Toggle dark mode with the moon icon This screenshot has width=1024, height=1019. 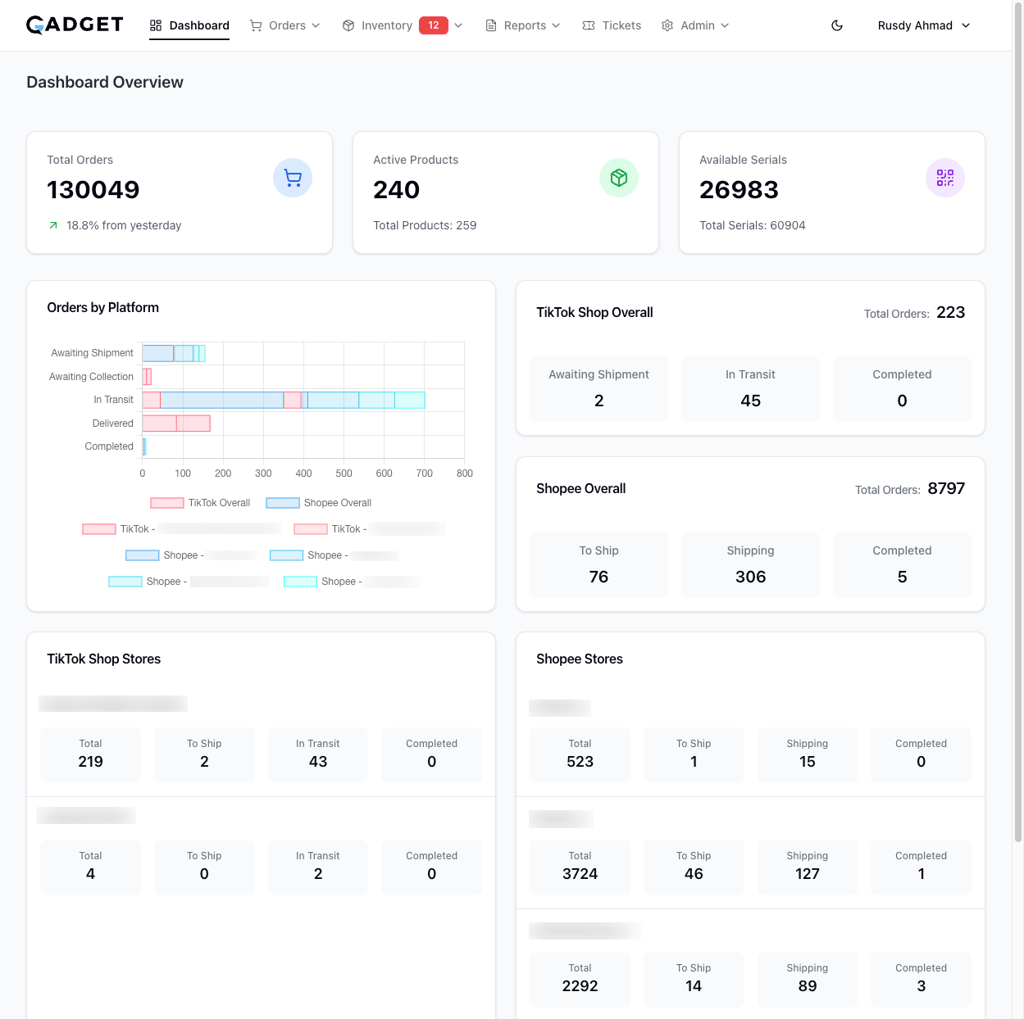837,25
